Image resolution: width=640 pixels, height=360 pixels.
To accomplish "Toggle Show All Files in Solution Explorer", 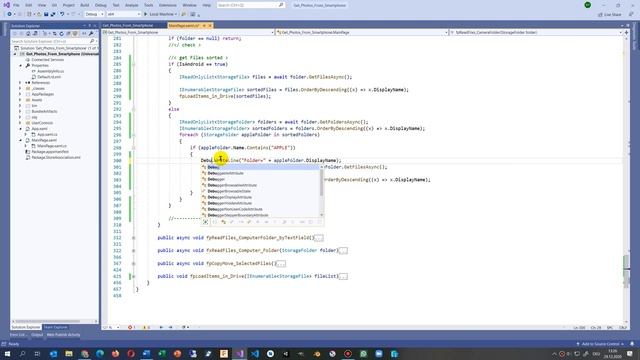I will click(75, 34).
